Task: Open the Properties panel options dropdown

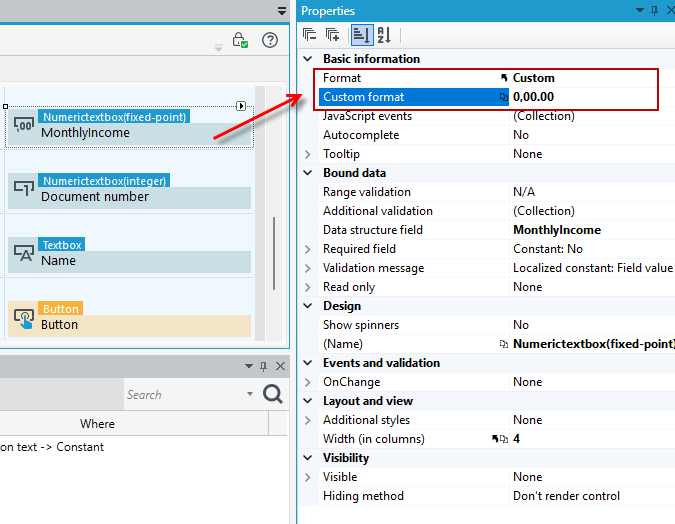Action: [640, 10]
